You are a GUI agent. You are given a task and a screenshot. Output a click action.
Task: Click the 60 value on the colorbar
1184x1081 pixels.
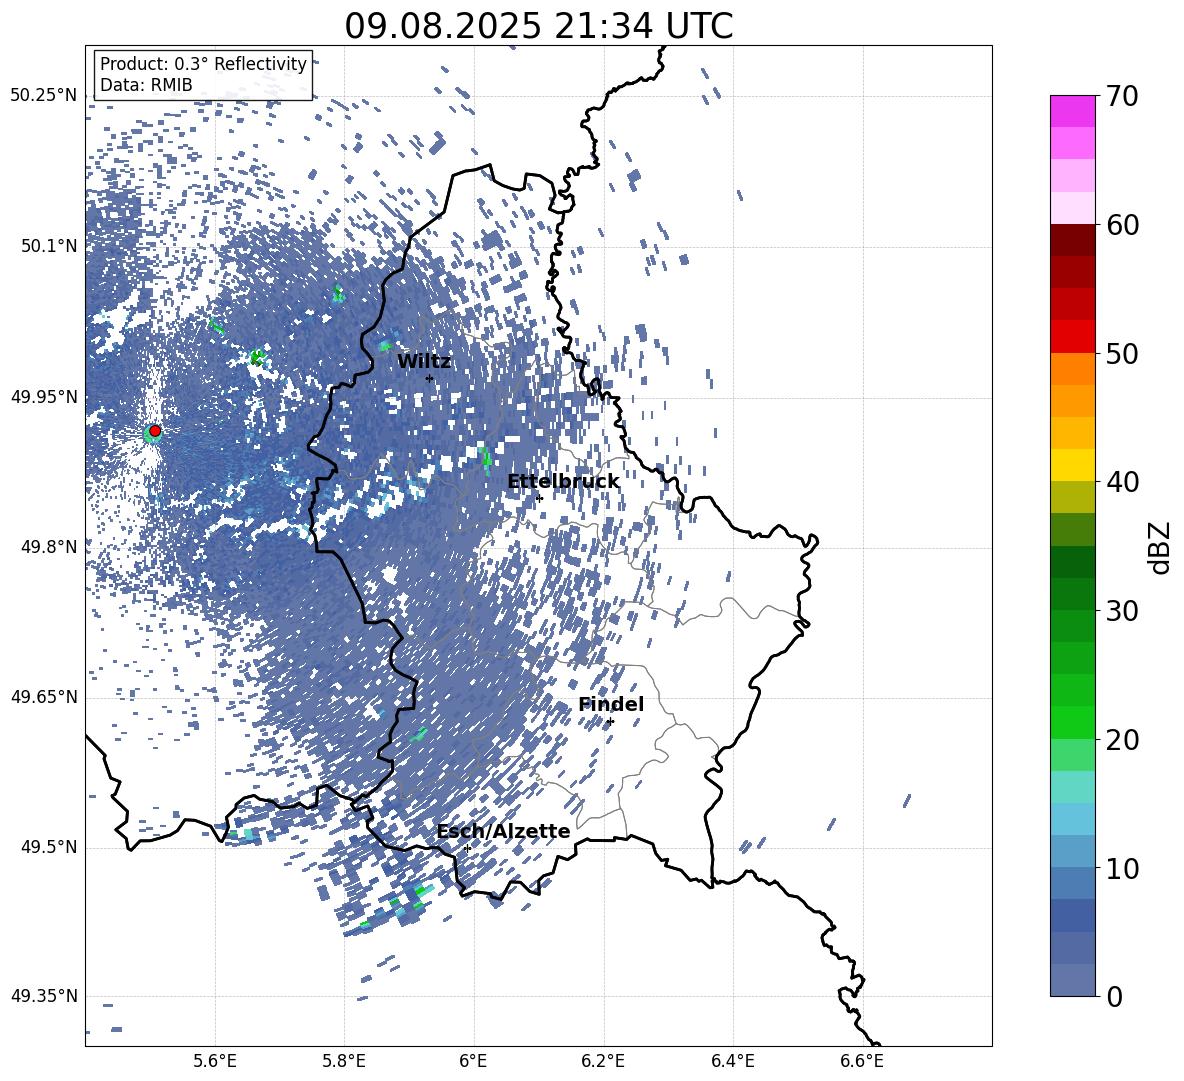(1123, 225)
